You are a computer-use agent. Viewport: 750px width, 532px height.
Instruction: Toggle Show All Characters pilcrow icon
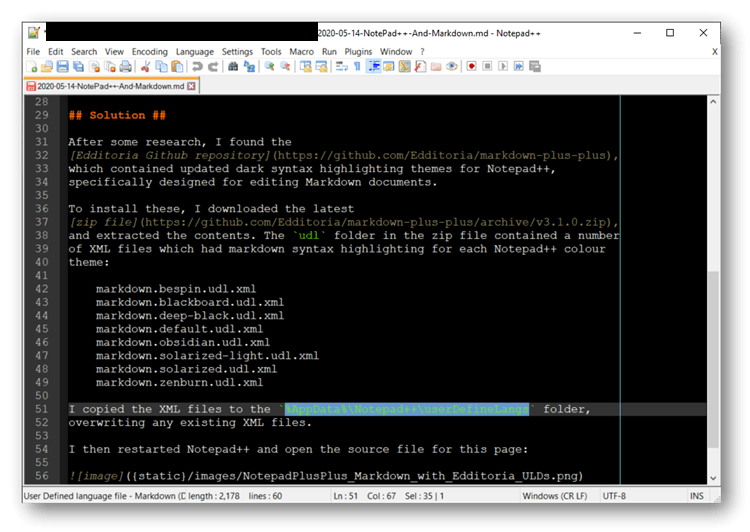point(357,66)
